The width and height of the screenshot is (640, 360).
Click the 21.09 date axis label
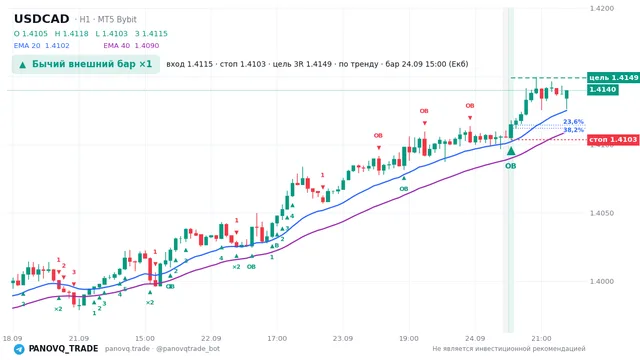coord(79,338)
